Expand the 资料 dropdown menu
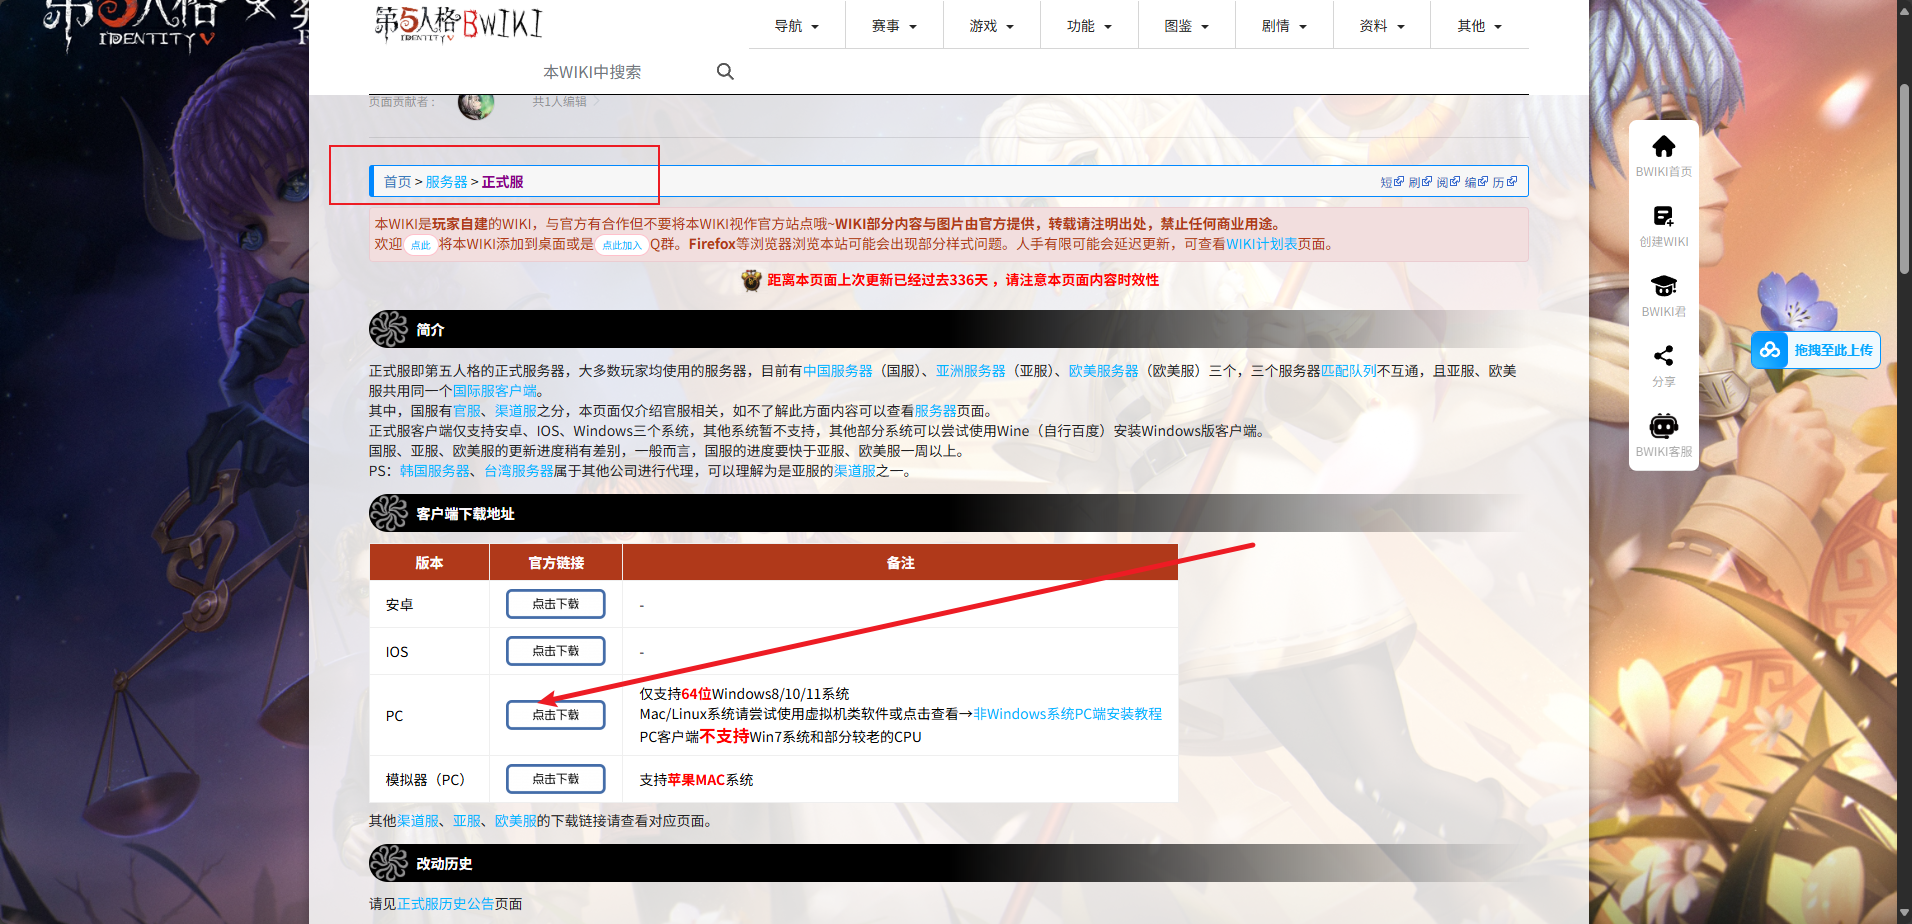The image size is (1912, 924). (1382, 26)
